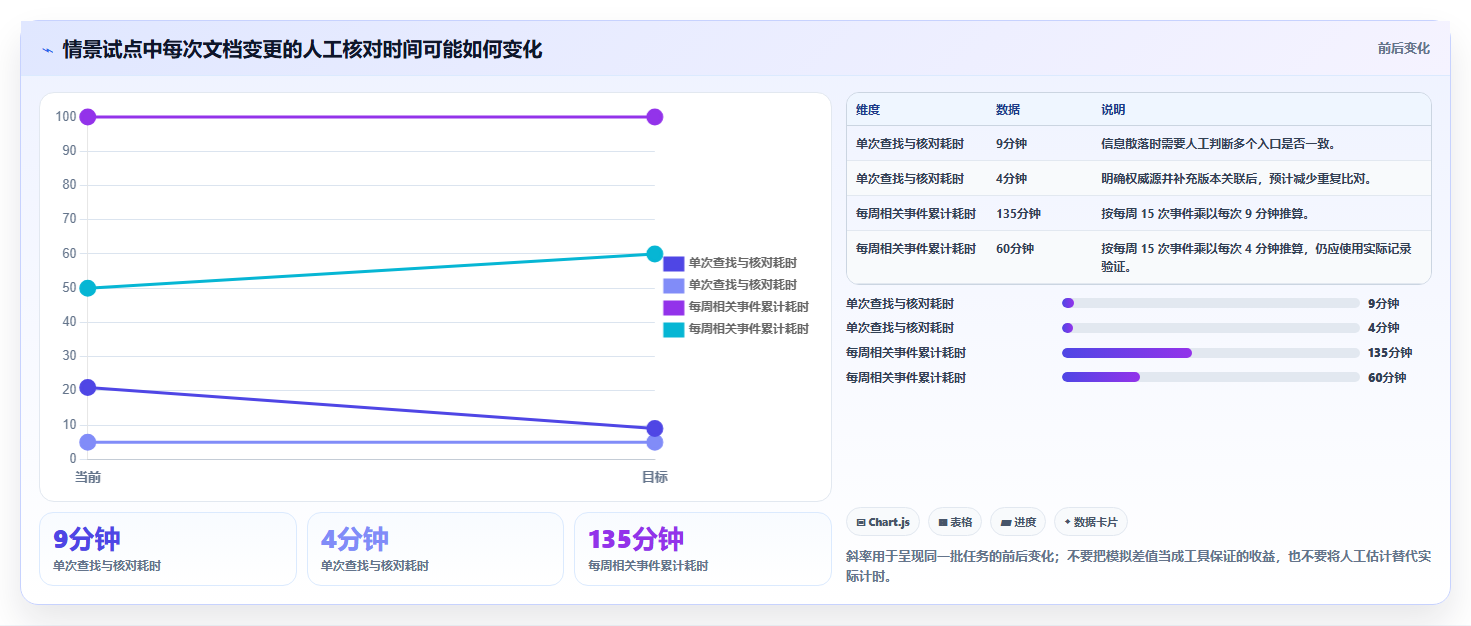Screen dimensions: 1471x626
Task: Click the 目标 x-axis label
Action: (655, 477)
